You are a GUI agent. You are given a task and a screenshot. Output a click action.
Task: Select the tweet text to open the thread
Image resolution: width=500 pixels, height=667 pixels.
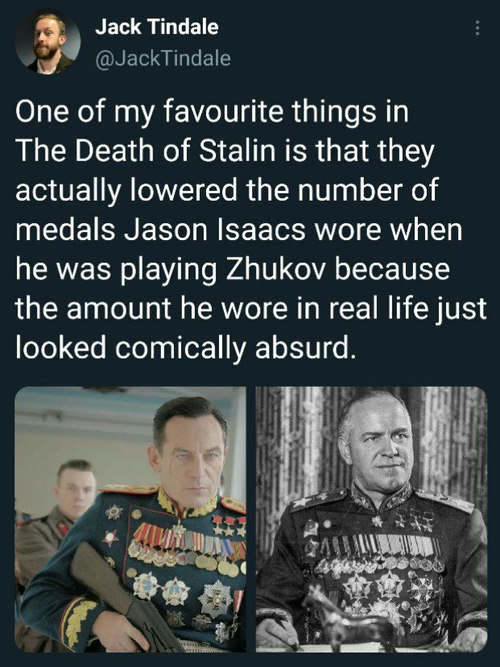tap(250, 230)
